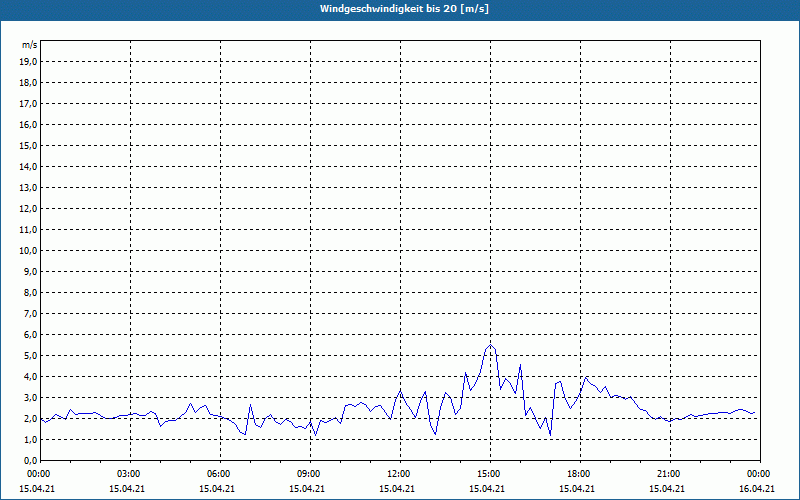Click the 0,0 y-axis origin label
This screenshot has height=500, width=800.
(31, 460)
